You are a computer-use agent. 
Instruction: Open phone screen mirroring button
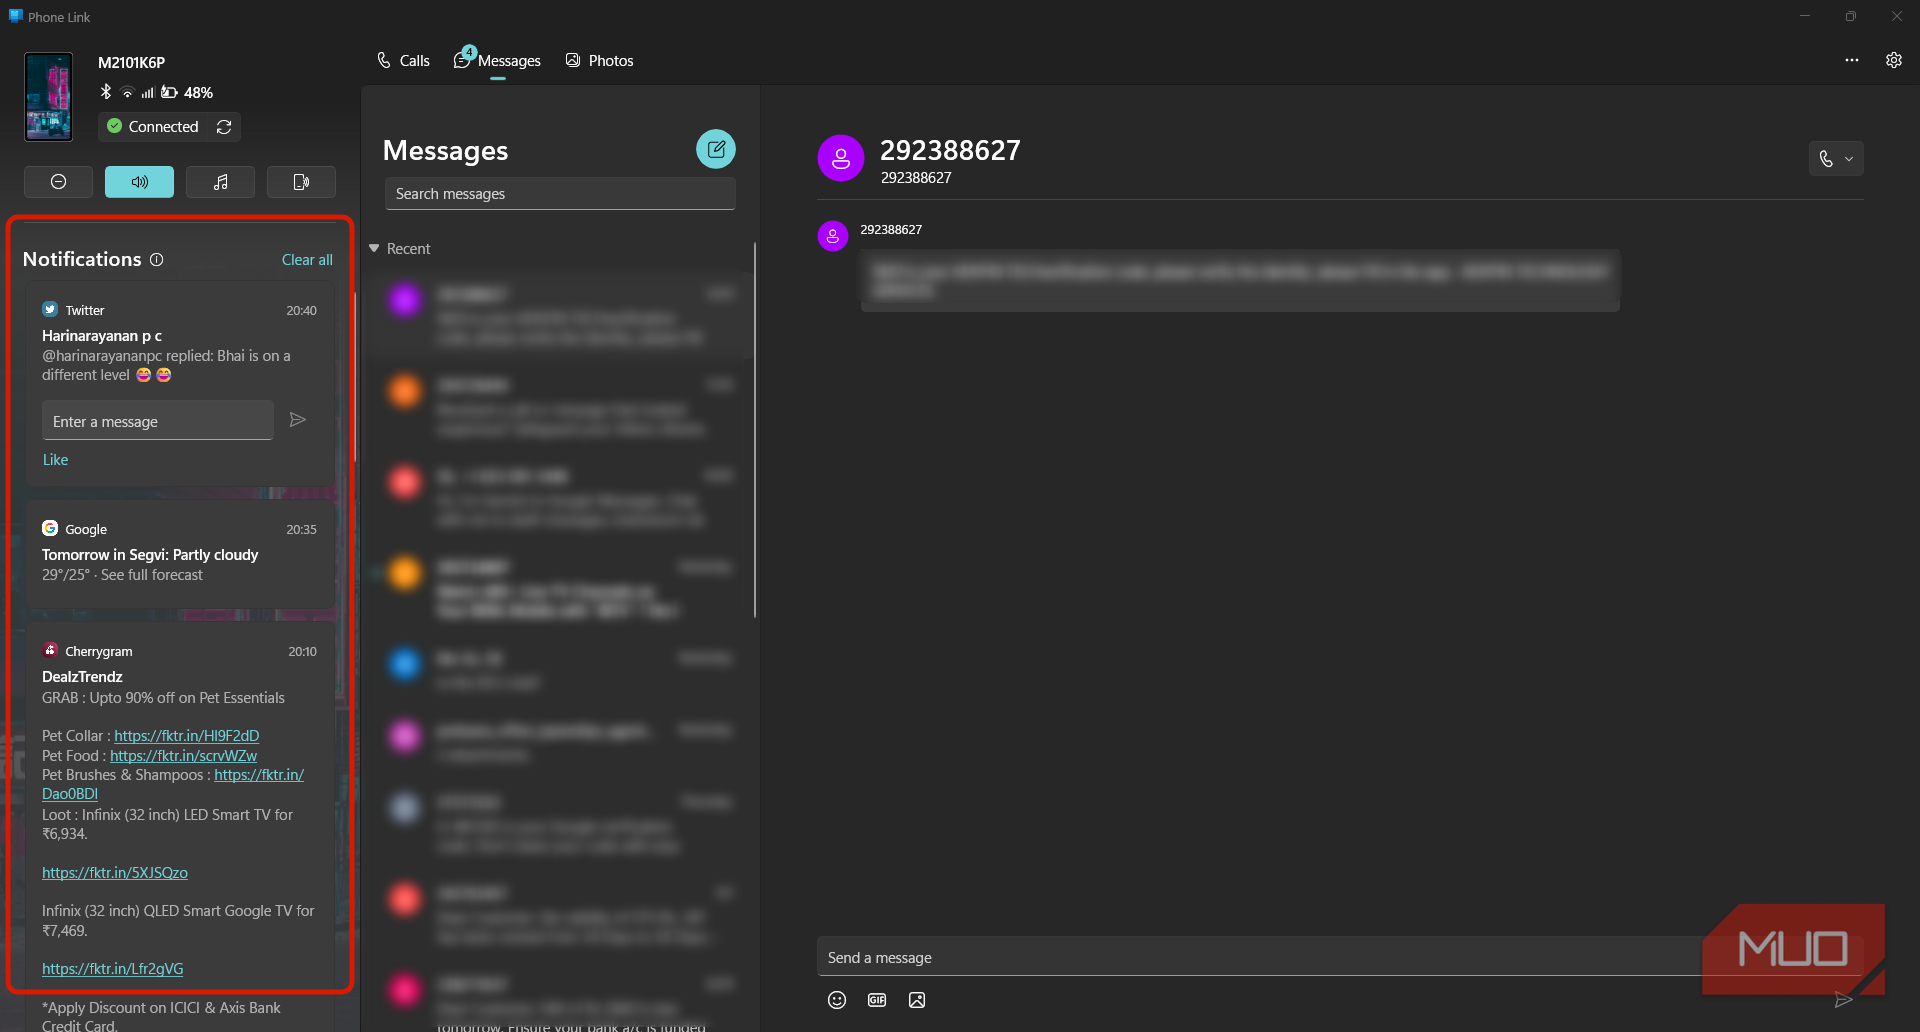click(301, 182)
